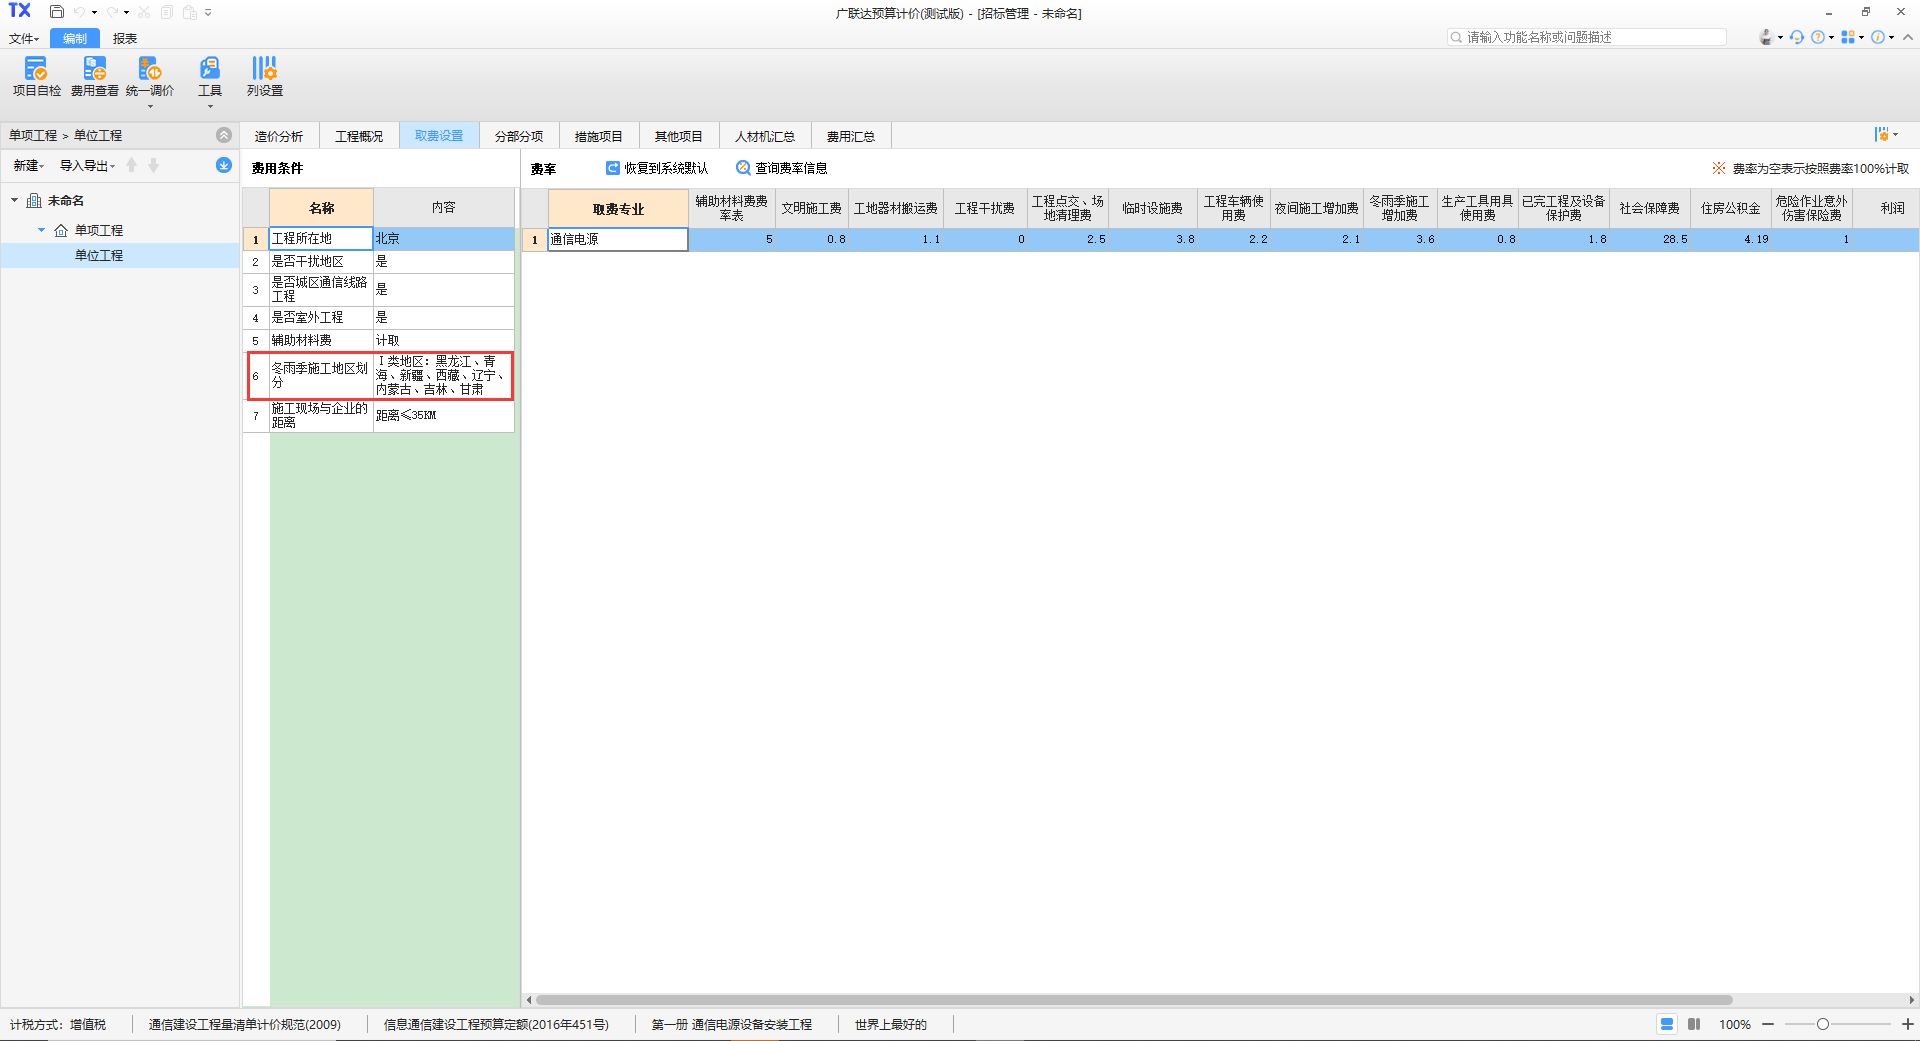Image resolution: width=1920 pixels, height=1041 pixels.
Task: Expand the 统一调价 dropdown
Action: [x=150, y=106]
